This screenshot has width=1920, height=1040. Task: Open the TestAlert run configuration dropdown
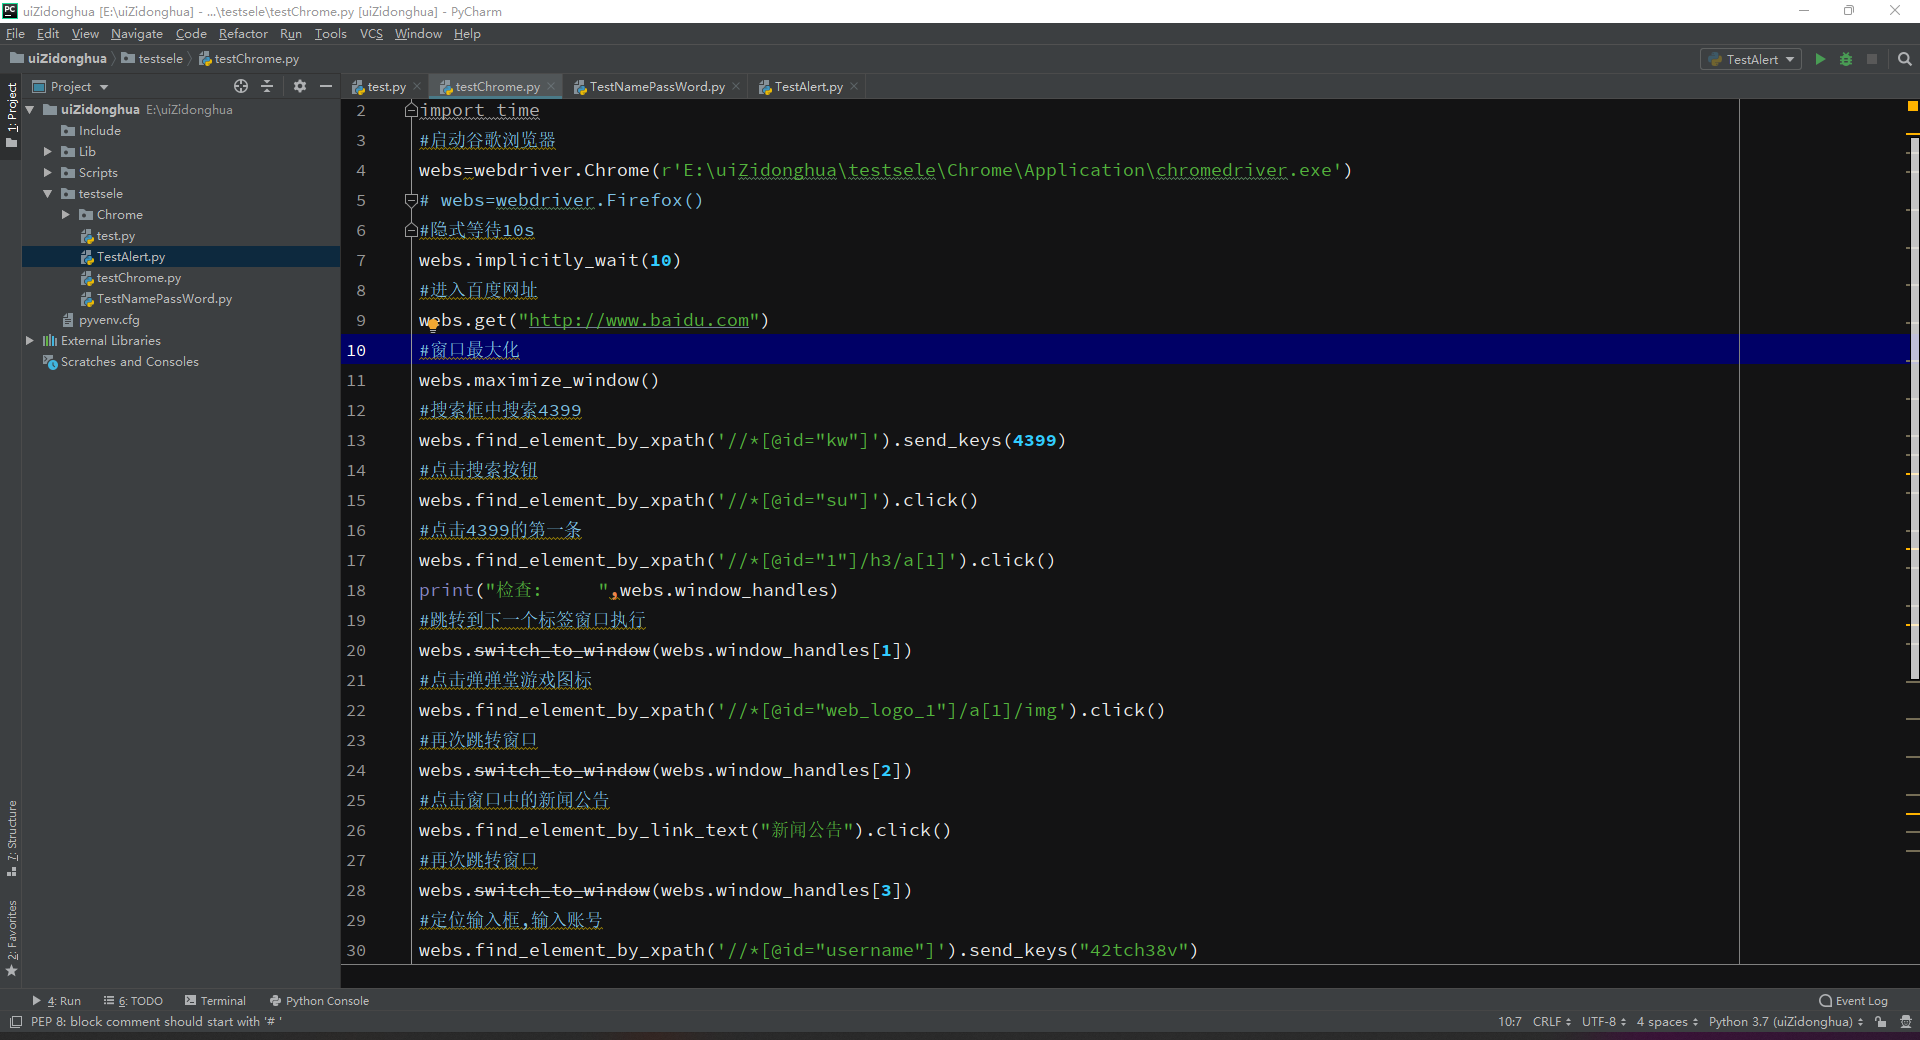coord(1750,59)
